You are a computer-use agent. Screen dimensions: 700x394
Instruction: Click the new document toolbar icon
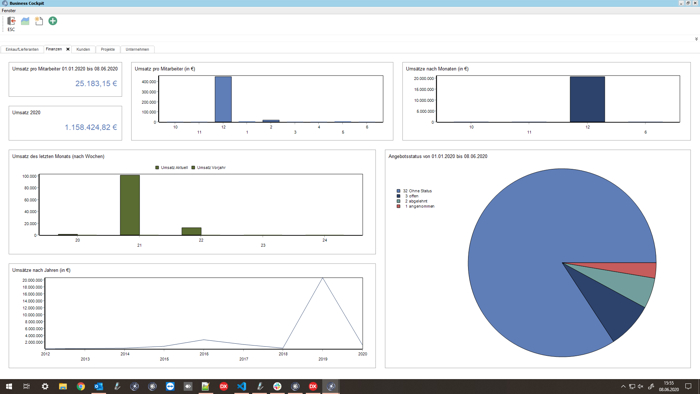[39, 21]
